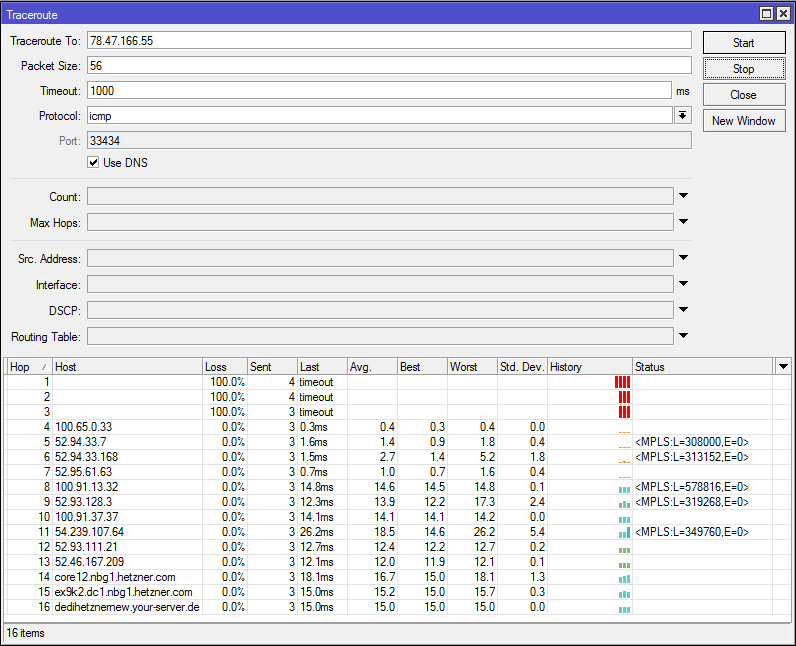The height and width of the screenshot is (646, 796).
Task: Click the 26.2ms last value
Action: coord(317,531)
